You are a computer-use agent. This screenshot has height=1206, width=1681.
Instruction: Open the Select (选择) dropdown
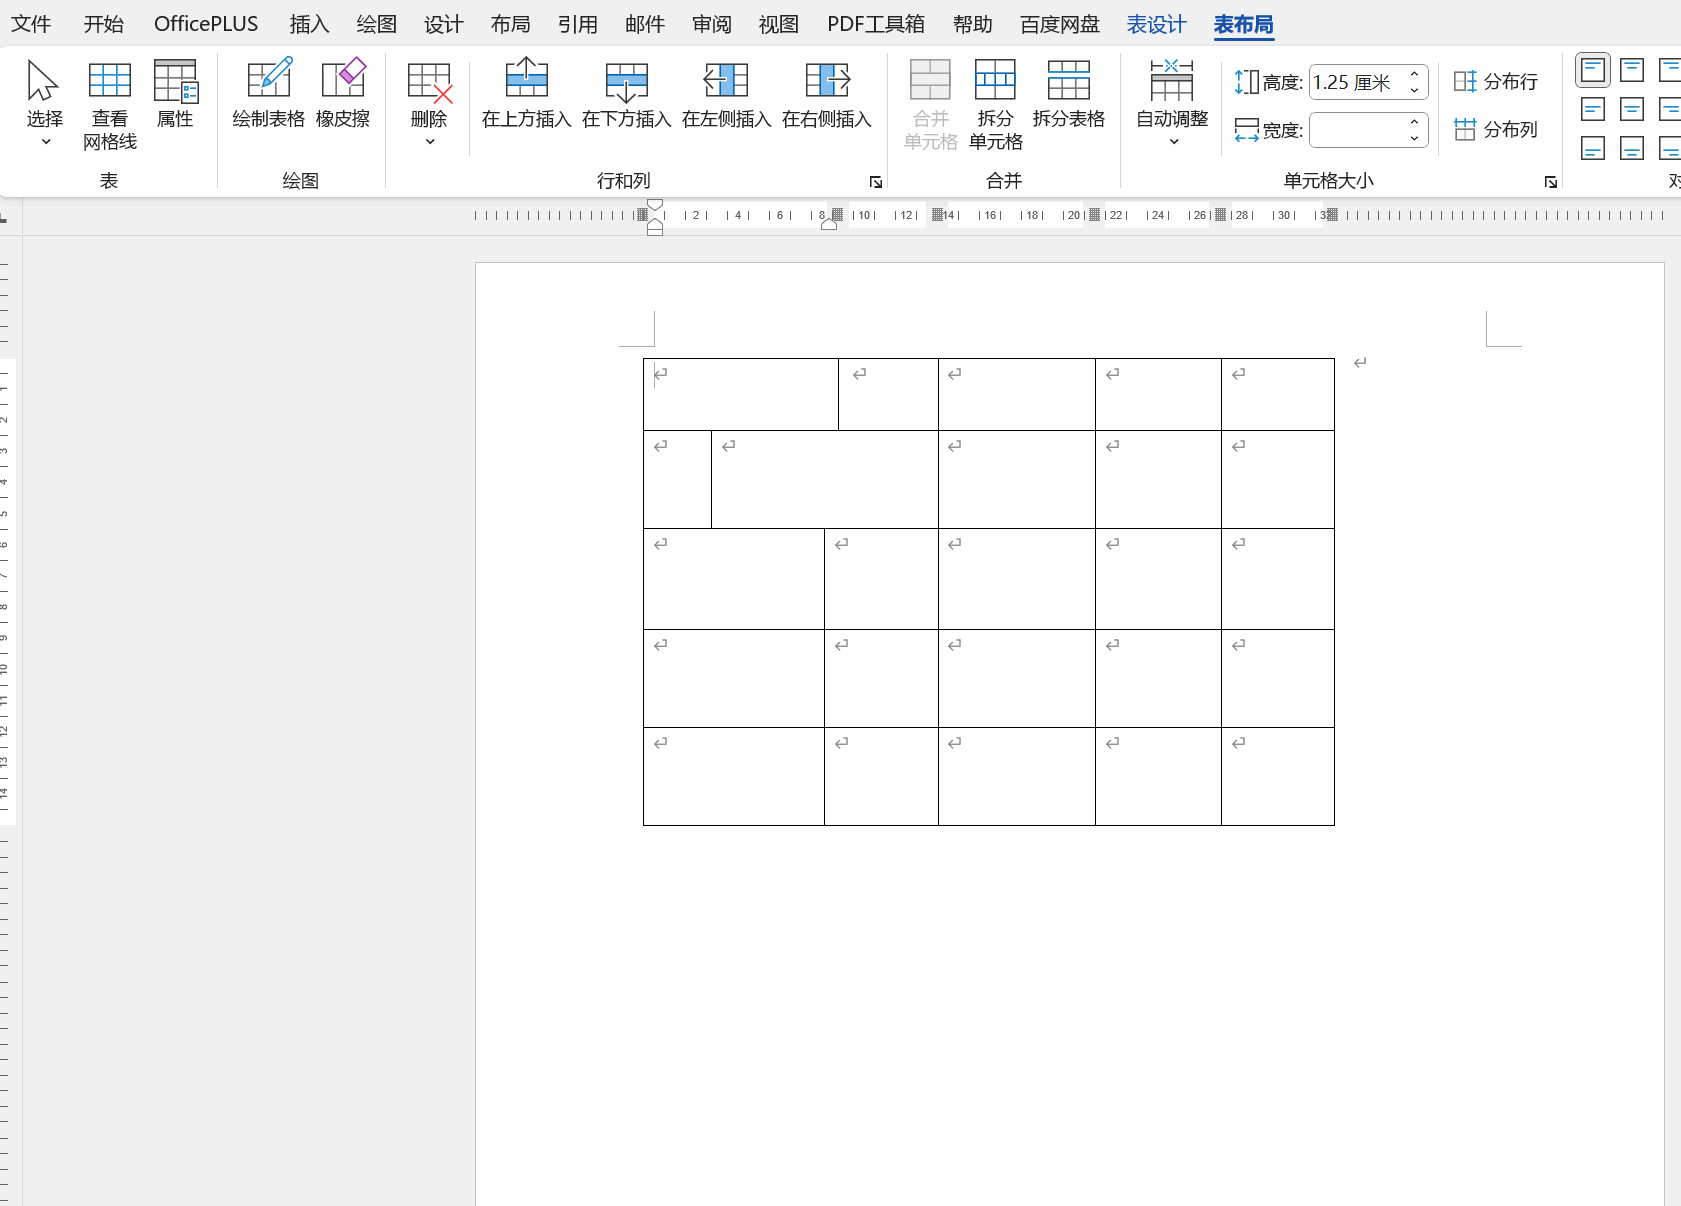click(x=45, y=105)
